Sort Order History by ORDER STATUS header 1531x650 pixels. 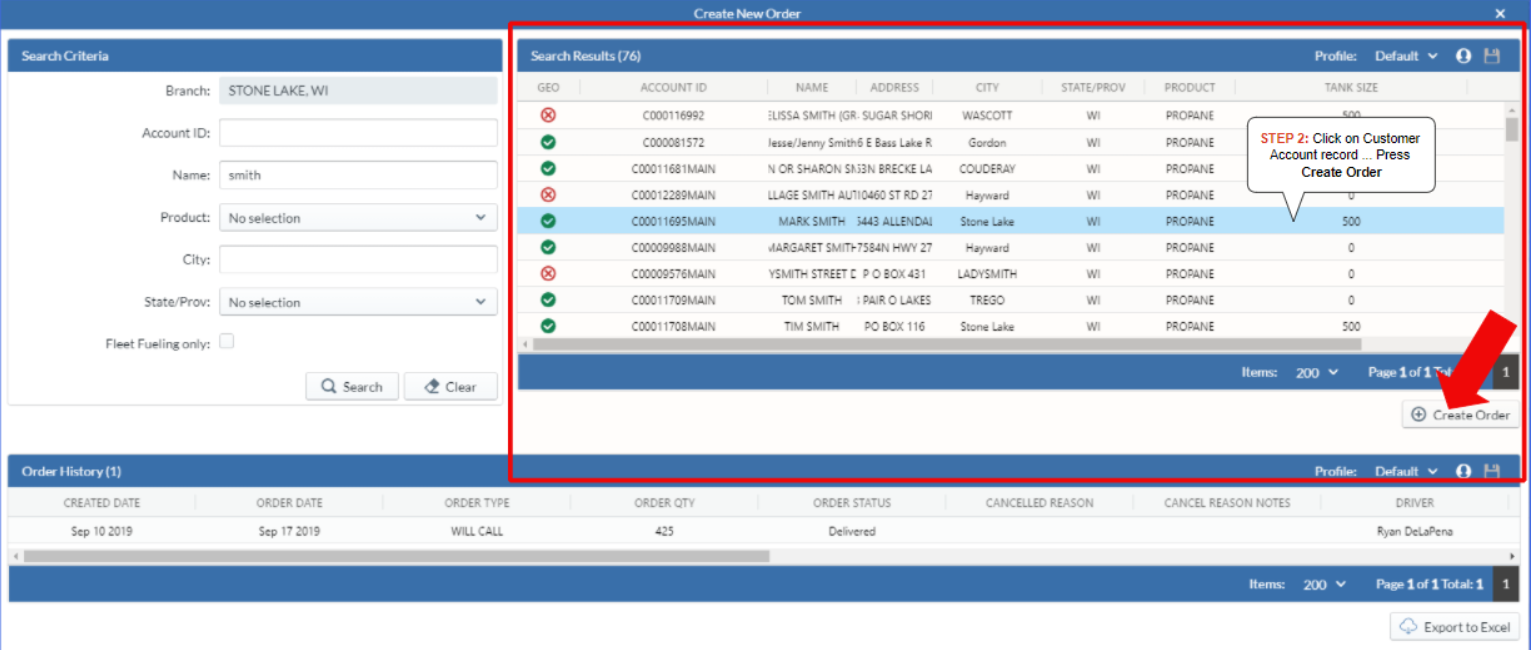pyautogui.click(x=851, y=503)
